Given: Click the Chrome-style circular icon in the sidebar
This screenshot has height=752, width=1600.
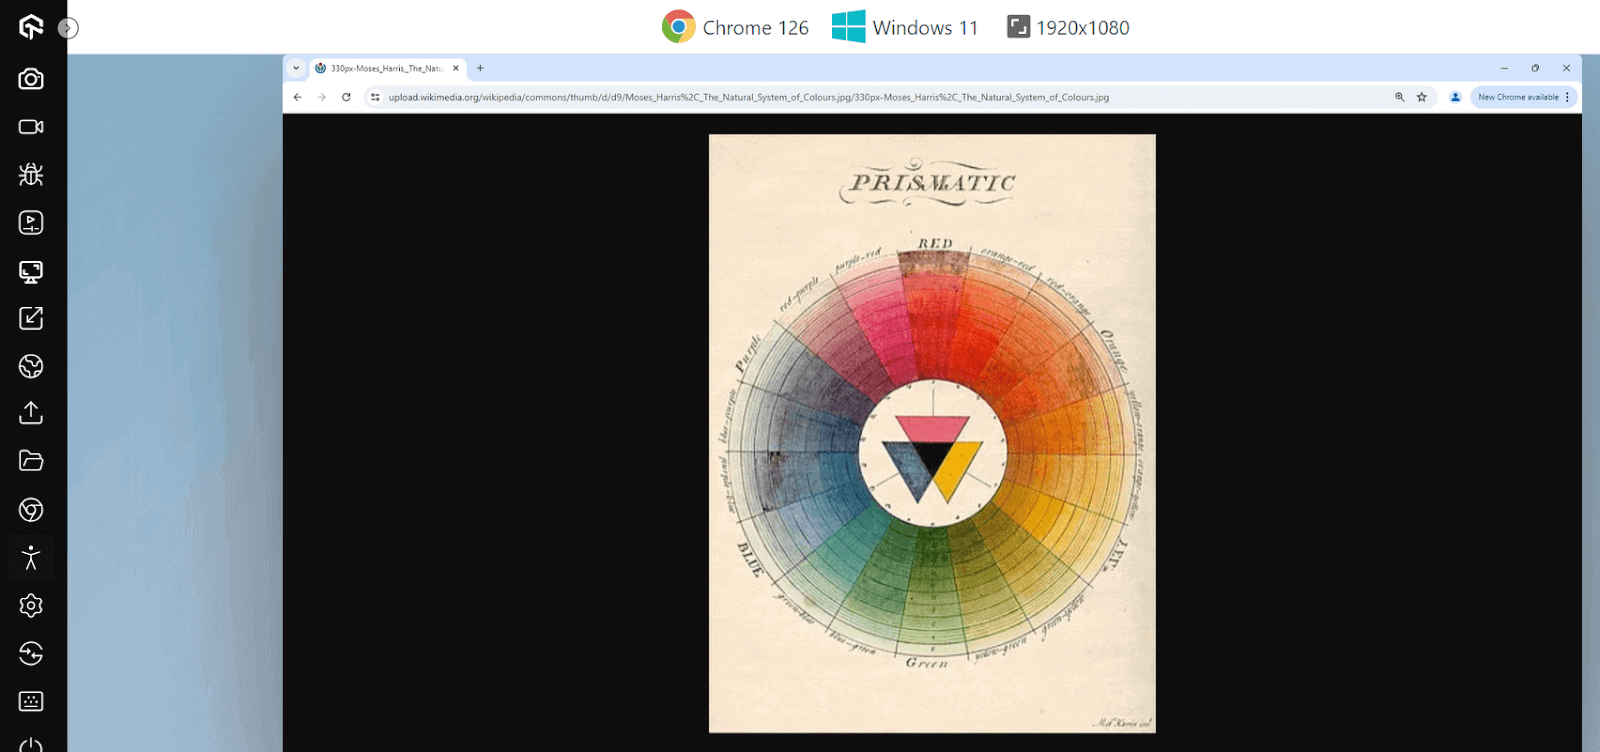Looking at the screenshot, I should click(31, 510).
